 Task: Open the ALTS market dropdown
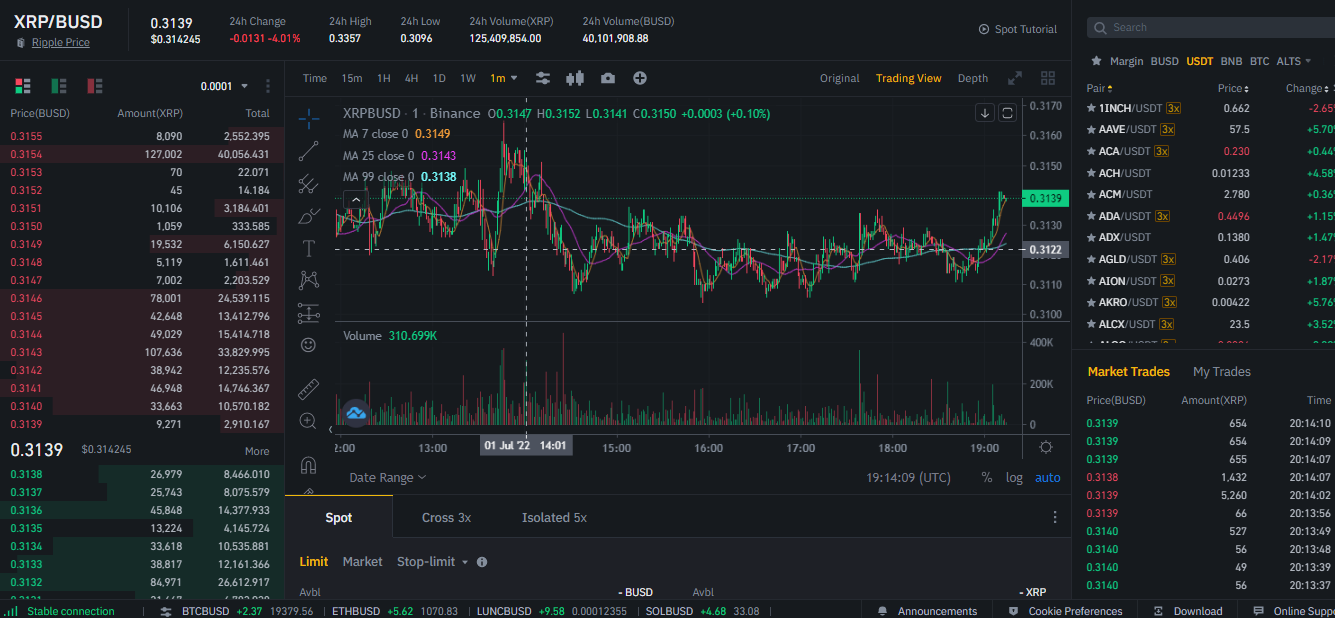(1294, 61)
